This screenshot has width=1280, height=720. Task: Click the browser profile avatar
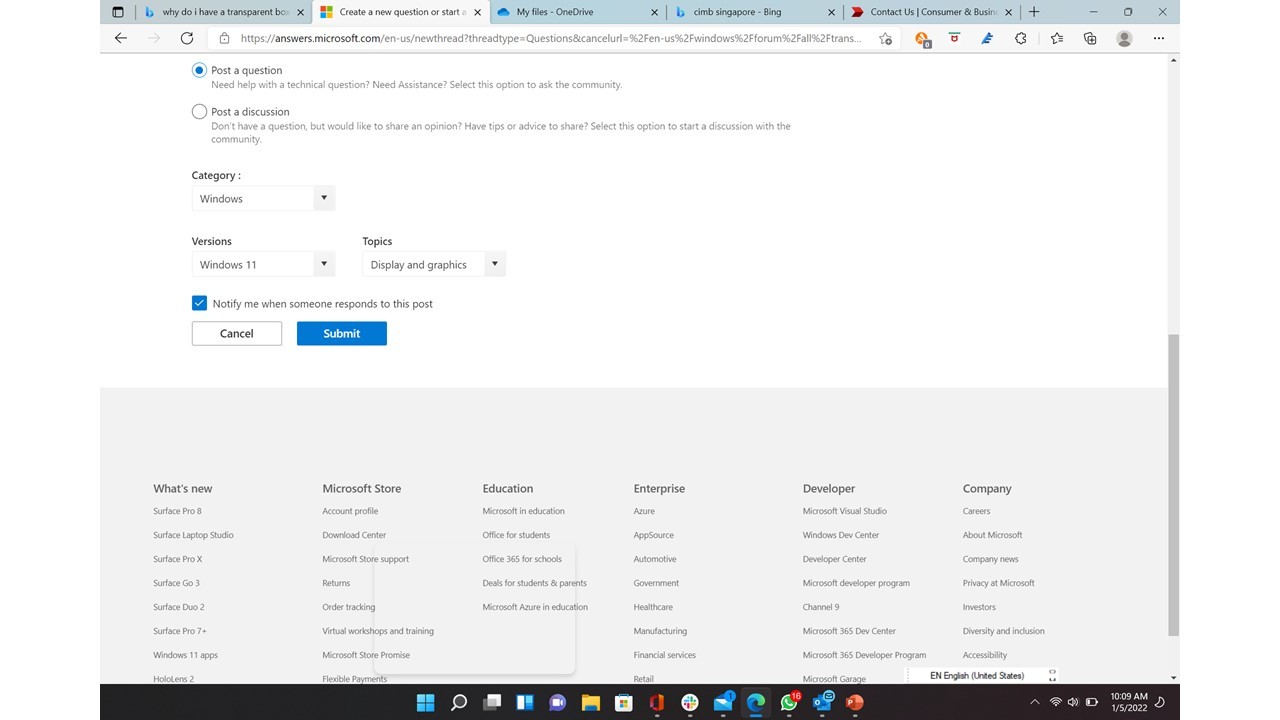coord(1124,38)
